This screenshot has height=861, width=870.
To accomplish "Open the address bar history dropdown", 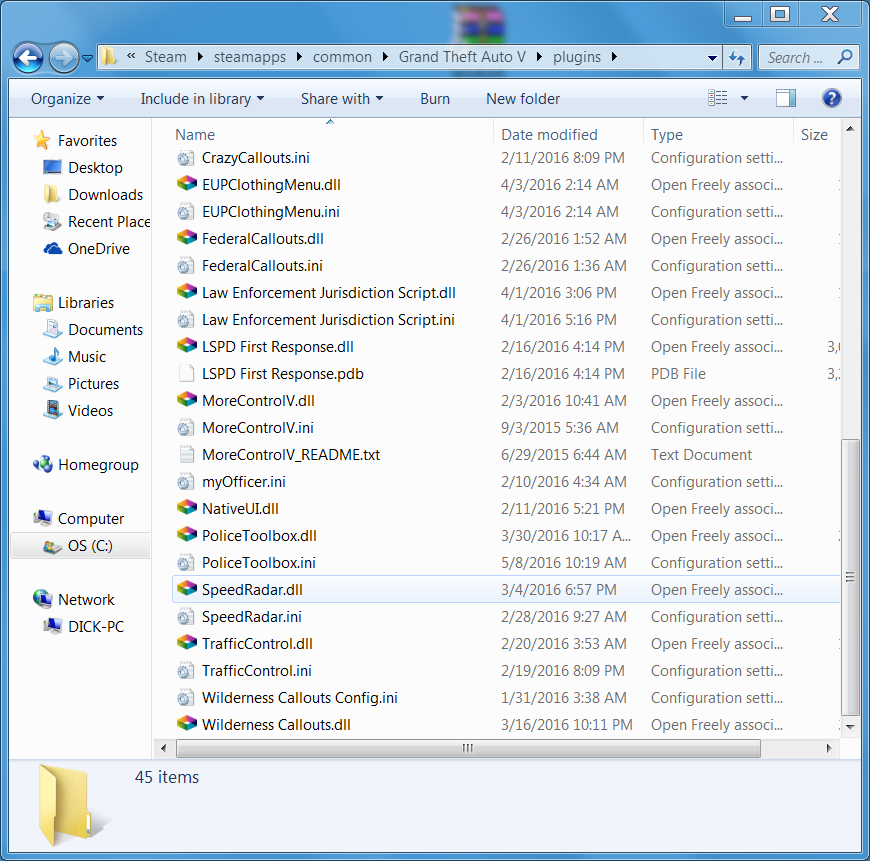I will (x=712, y=58).
